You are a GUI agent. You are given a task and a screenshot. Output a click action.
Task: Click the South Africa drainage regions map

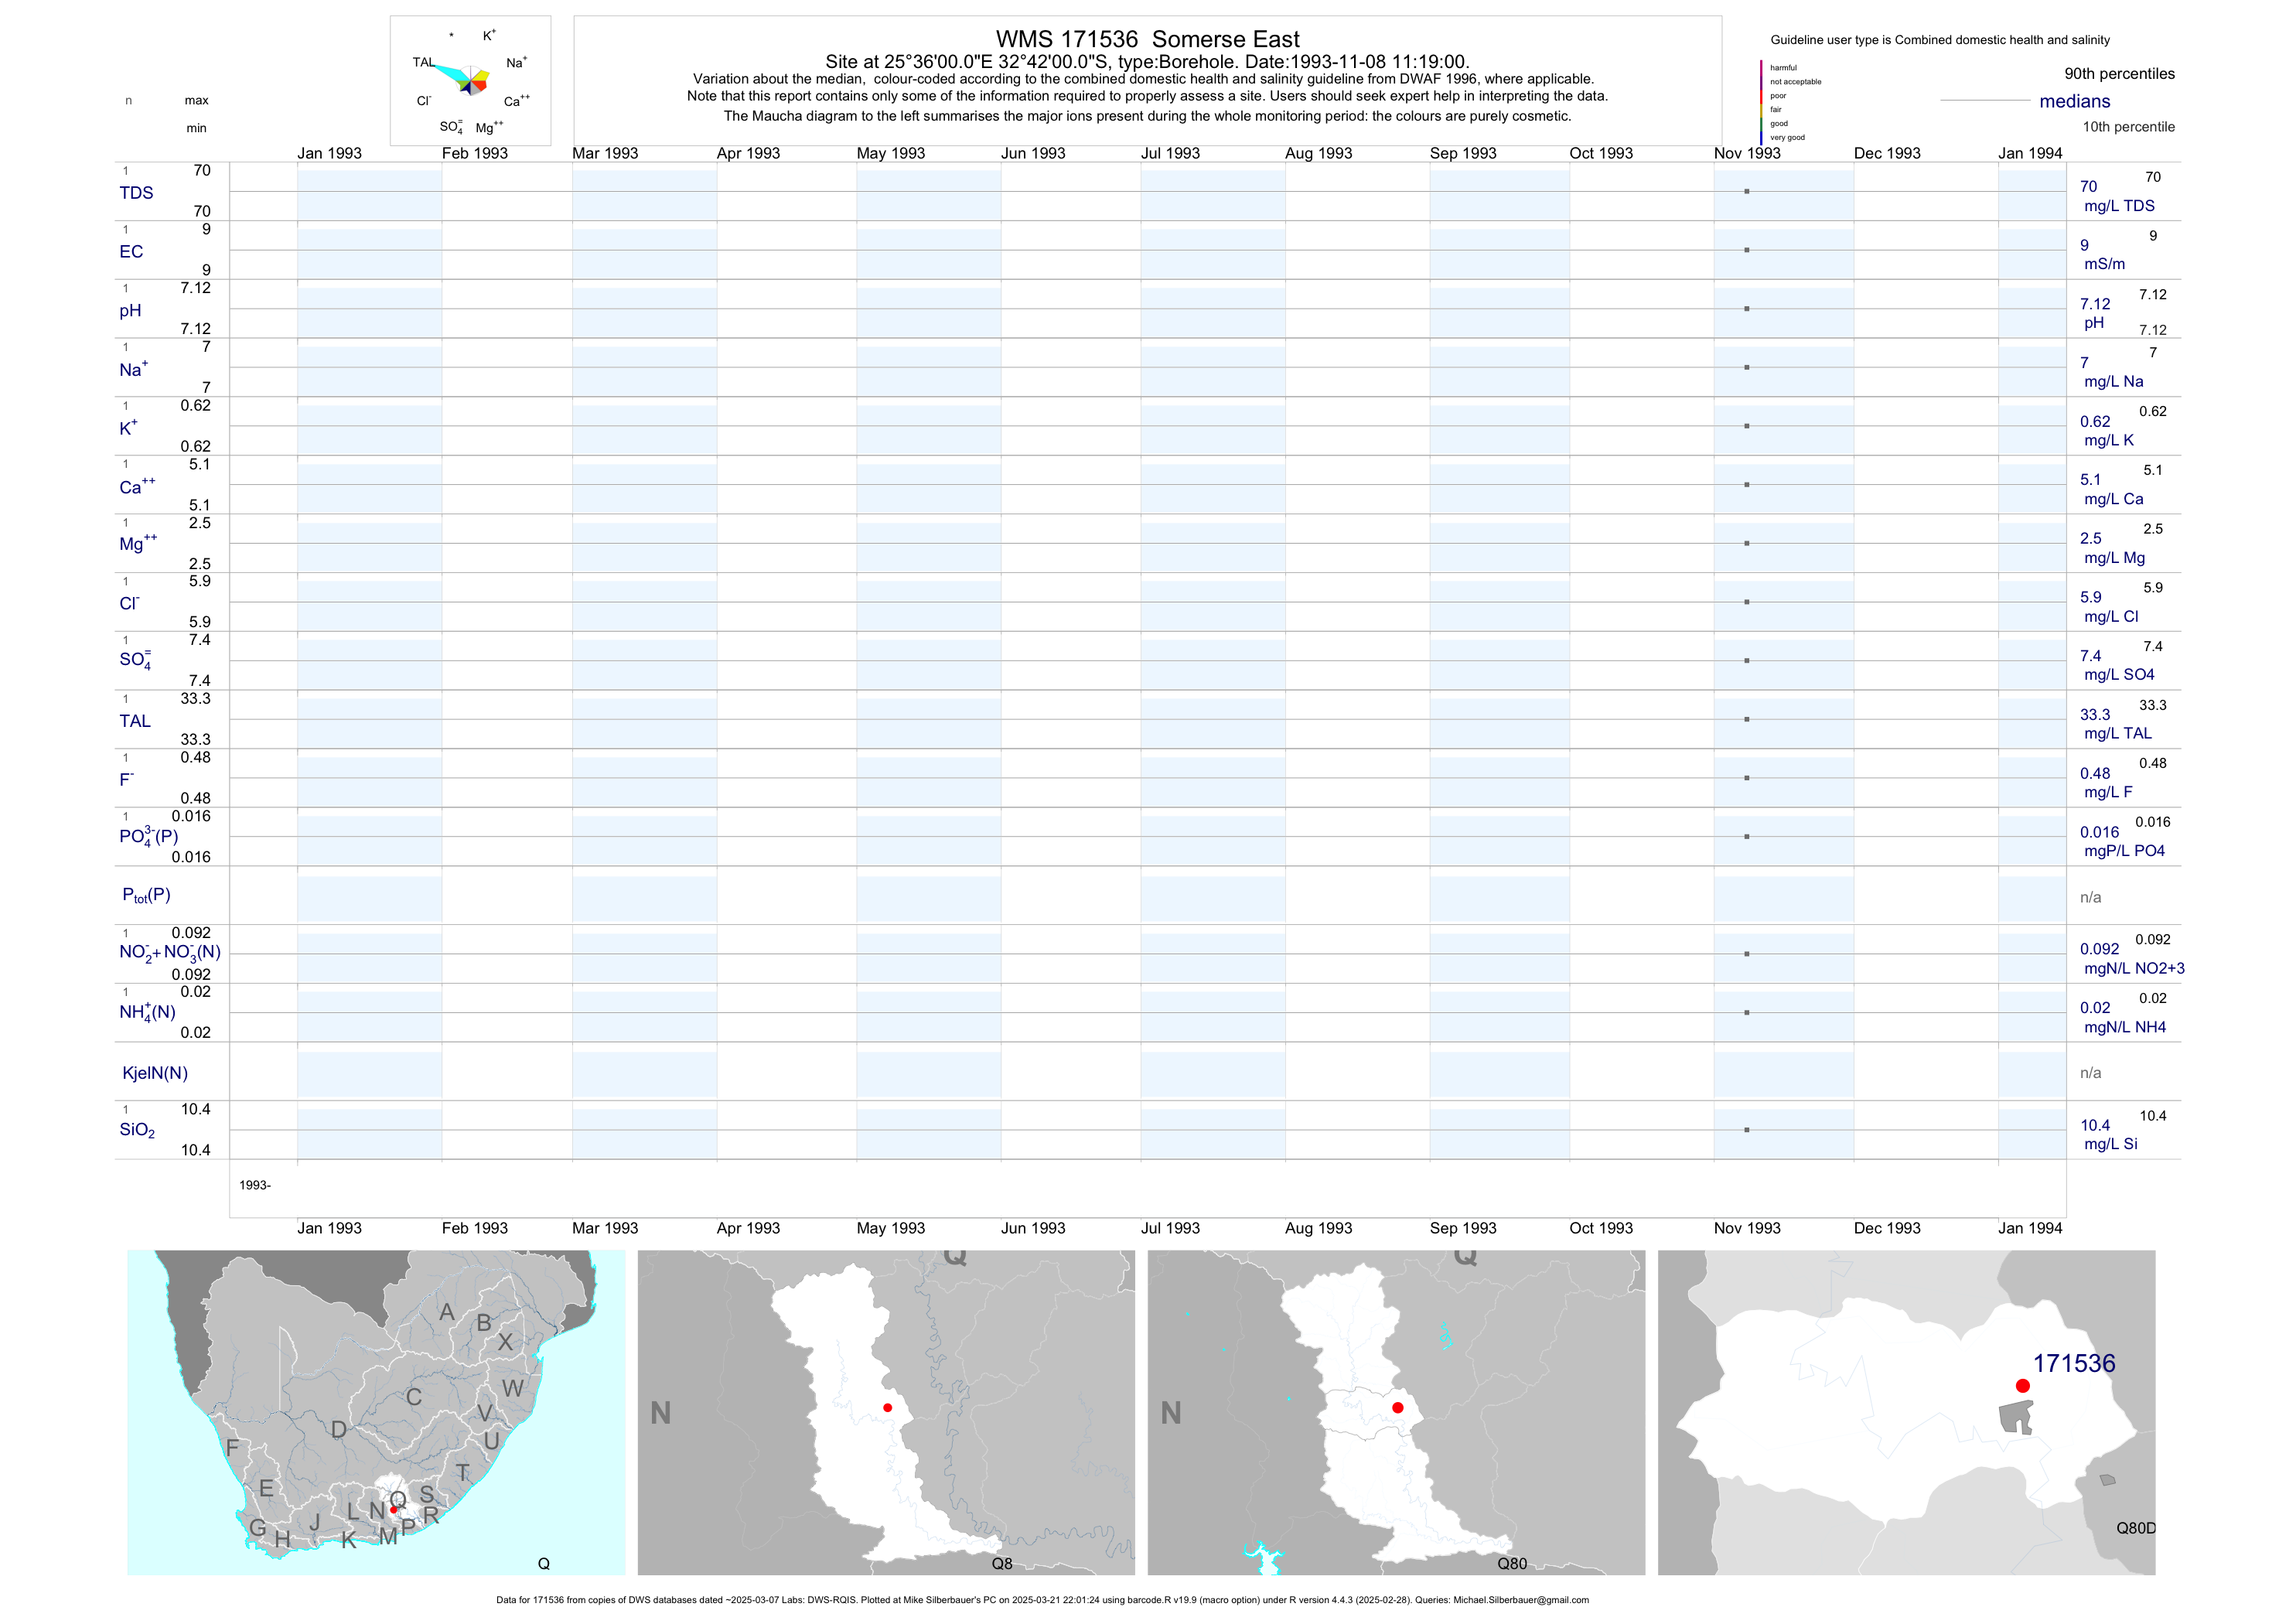pyautogui.click(x=376, y=1412)
